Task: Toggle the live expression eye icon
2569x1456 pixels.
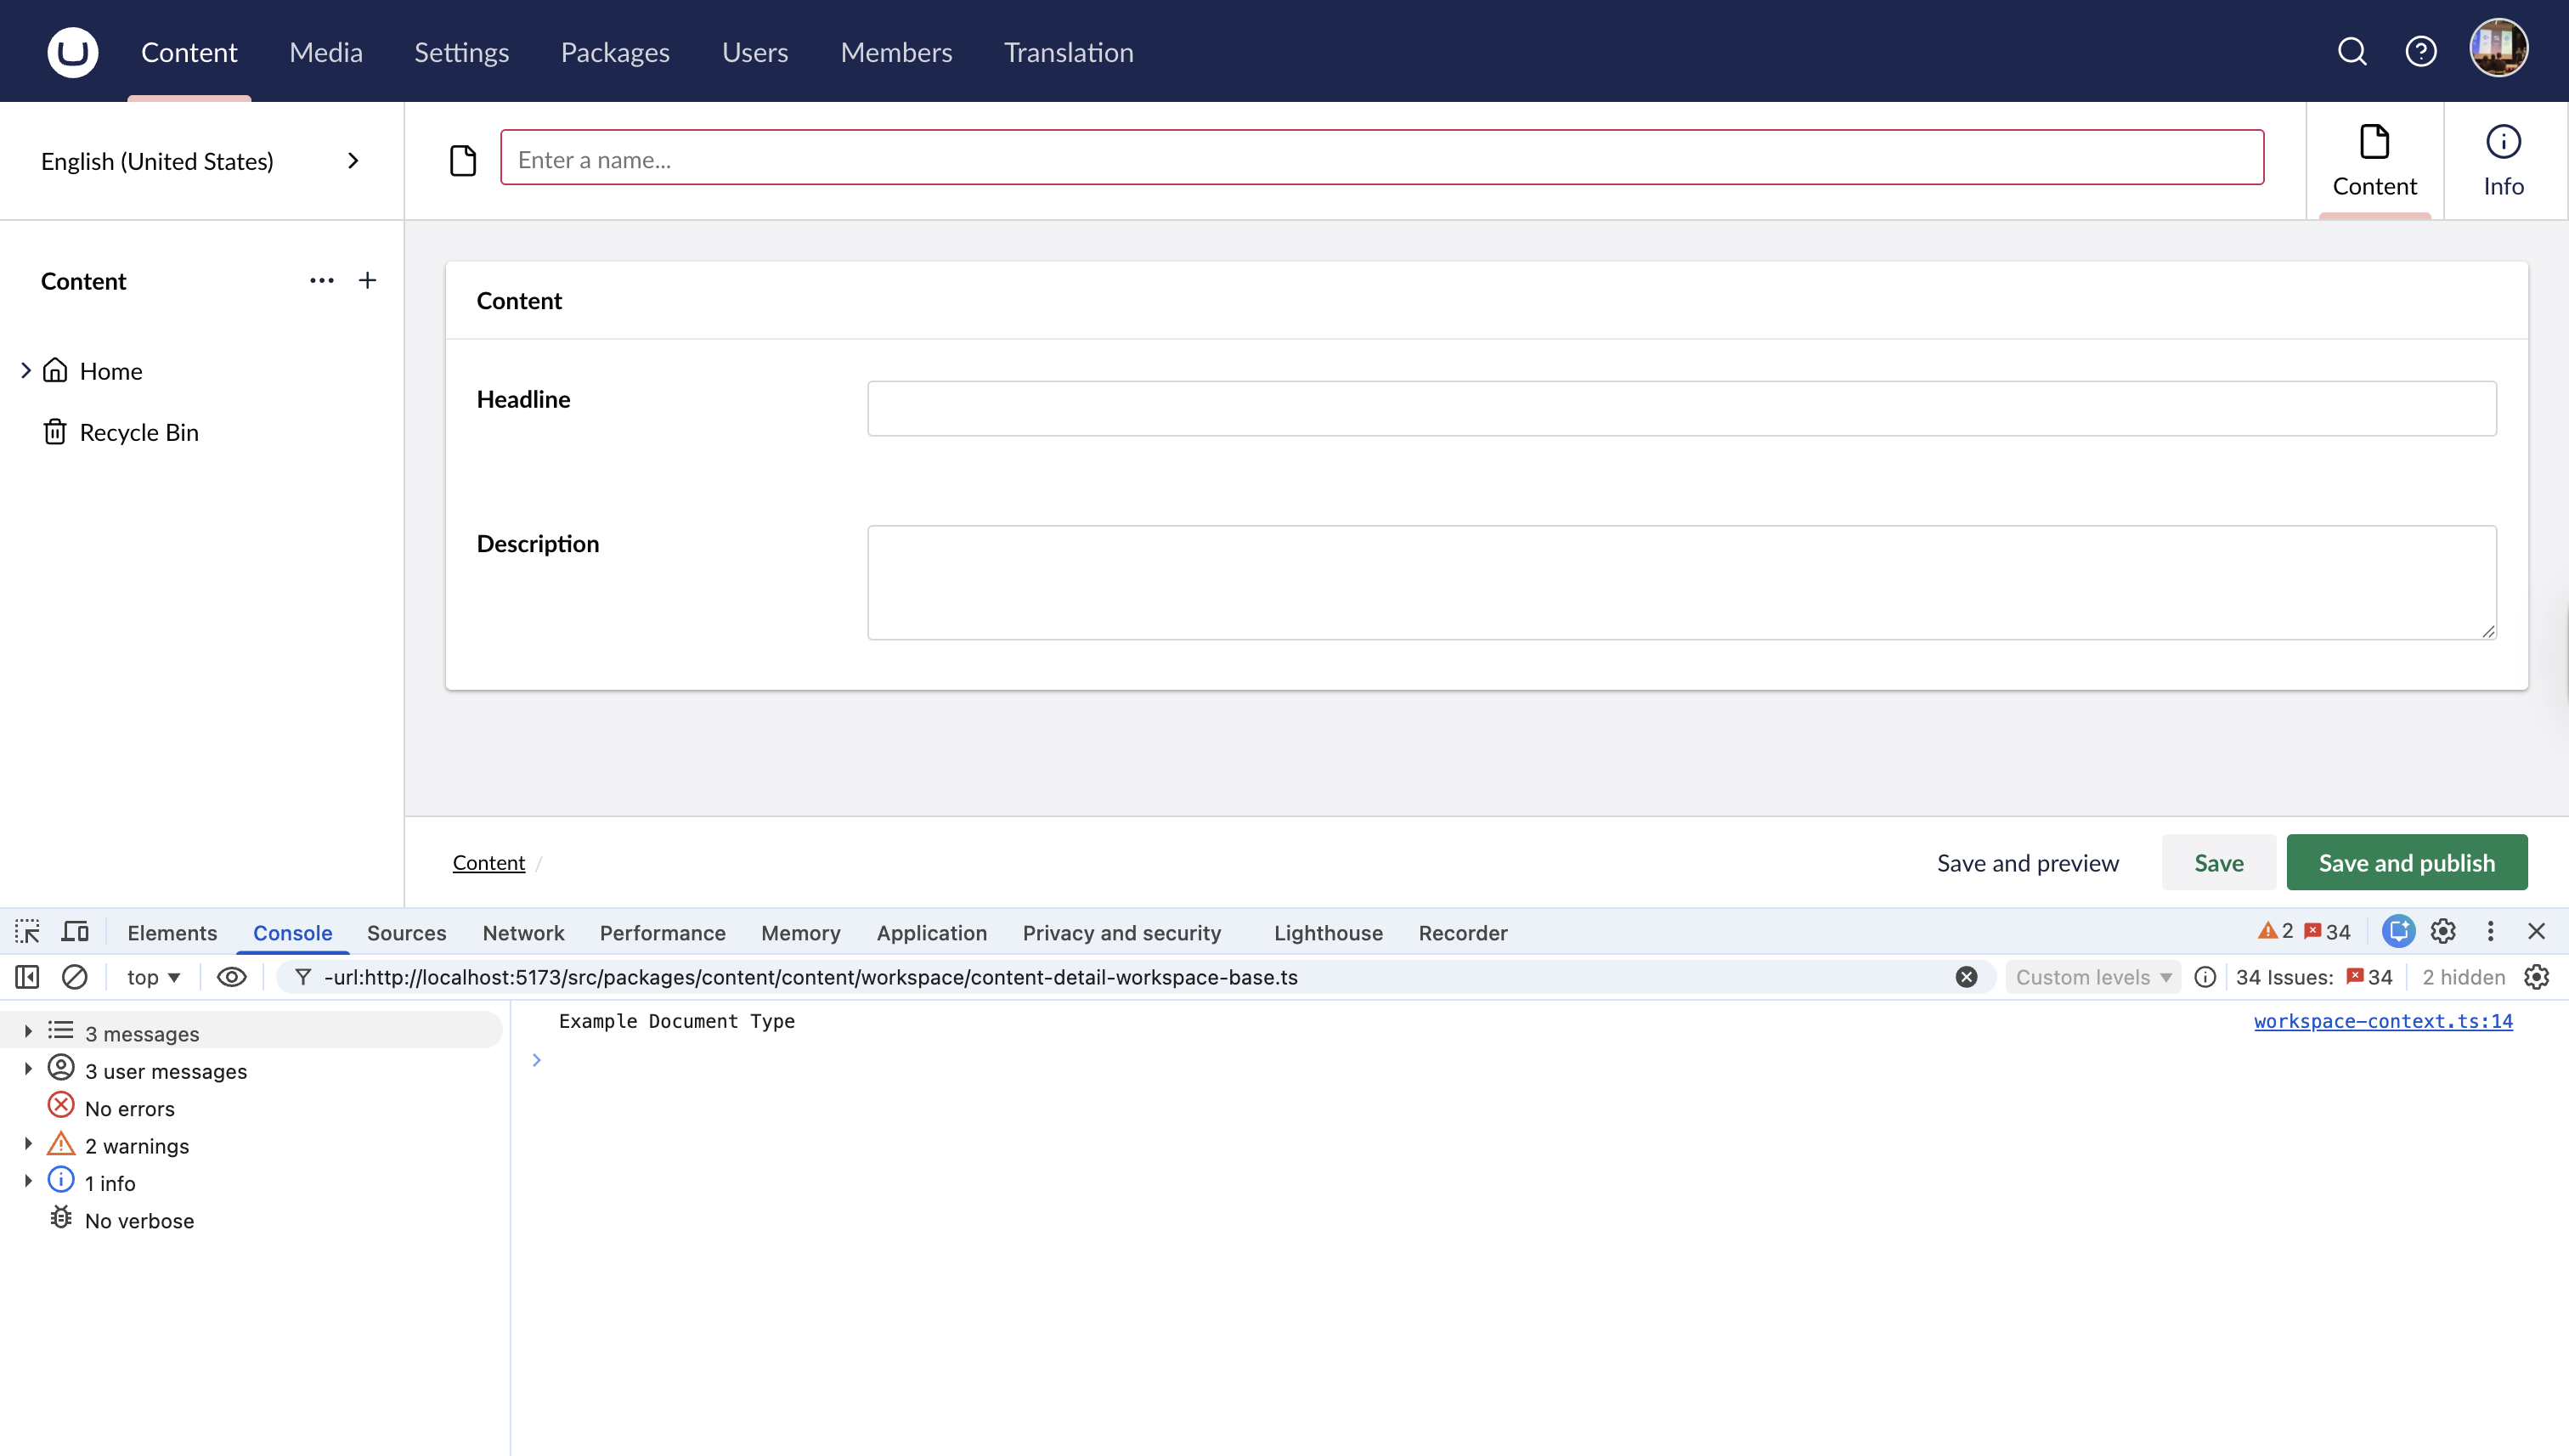Action: click(231, 977)
